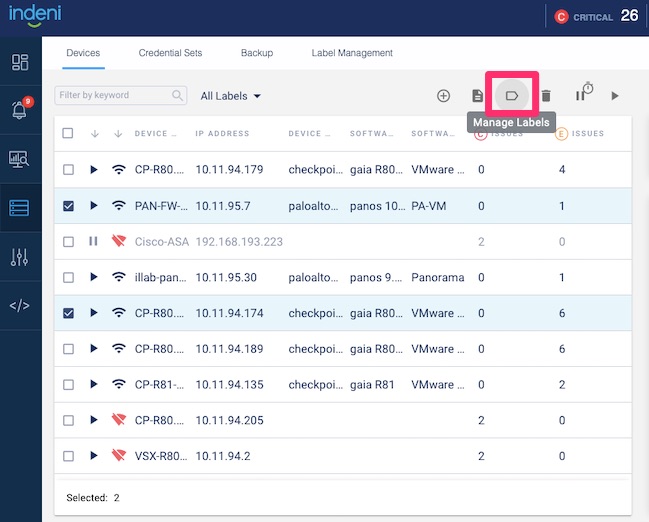Viewport: 649px width, 522px height.
Task: Open the dashboard icon in sidebar
Action: tap(20, 62)
